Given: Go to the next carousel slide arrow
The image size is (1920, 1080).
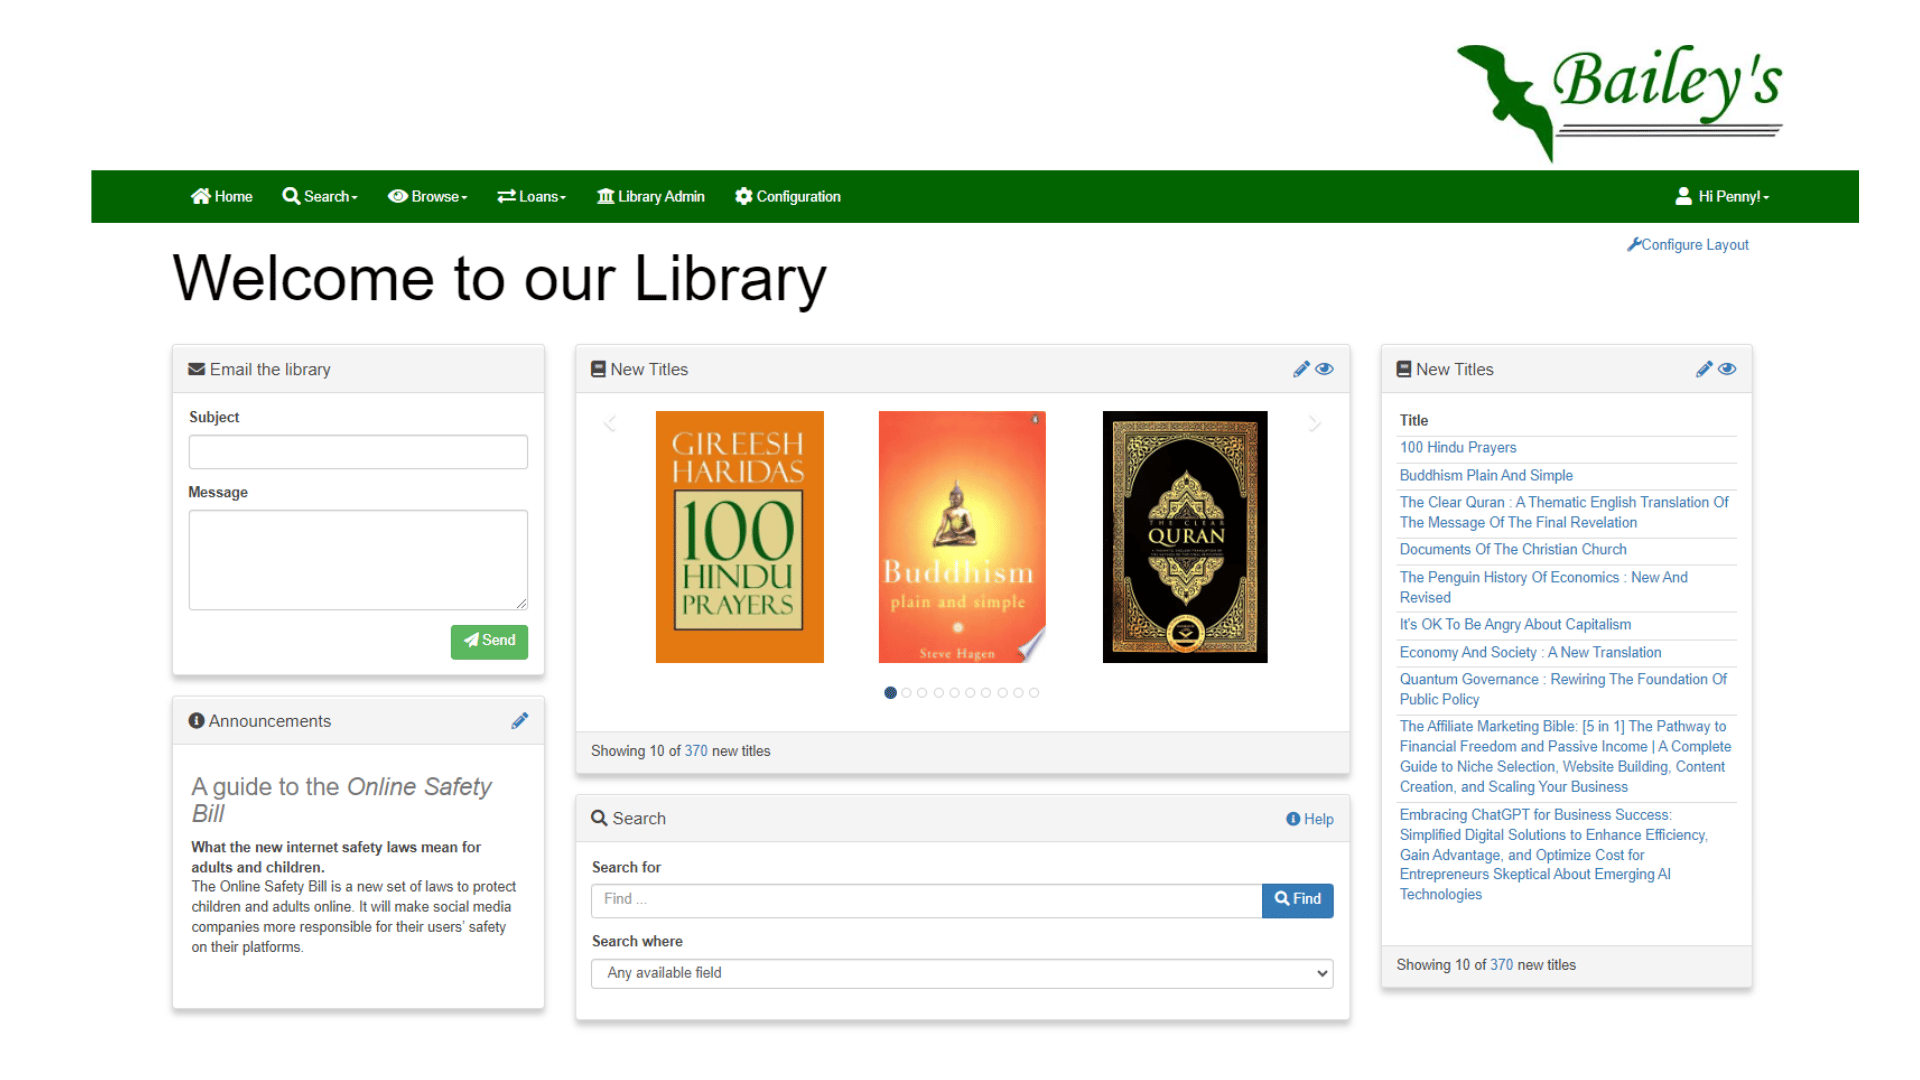Looking at the screenshot, I should click(x=1314, y=424).
